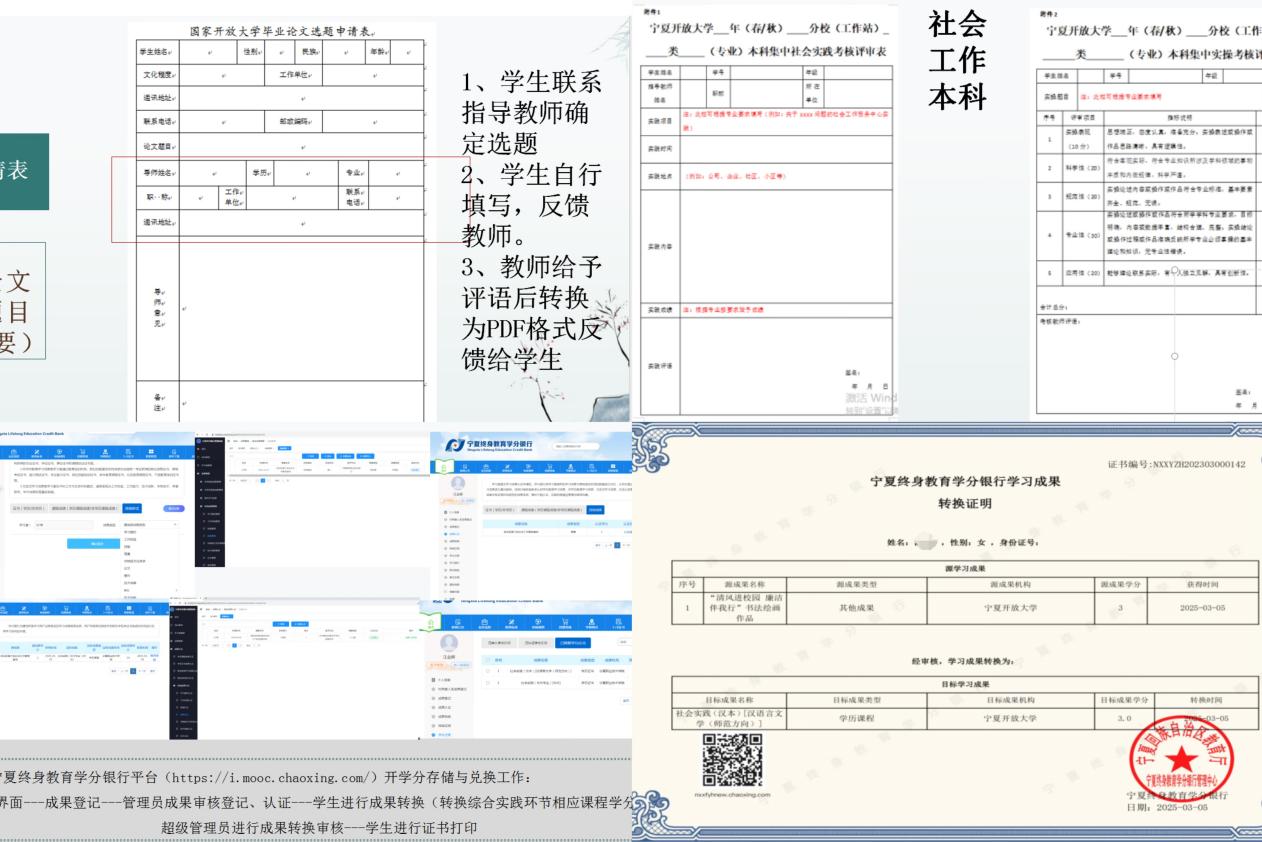Click the active page number in the top-right screenshot pagination
Screen dimensions: 1262x842
click(x=617, y=545)
